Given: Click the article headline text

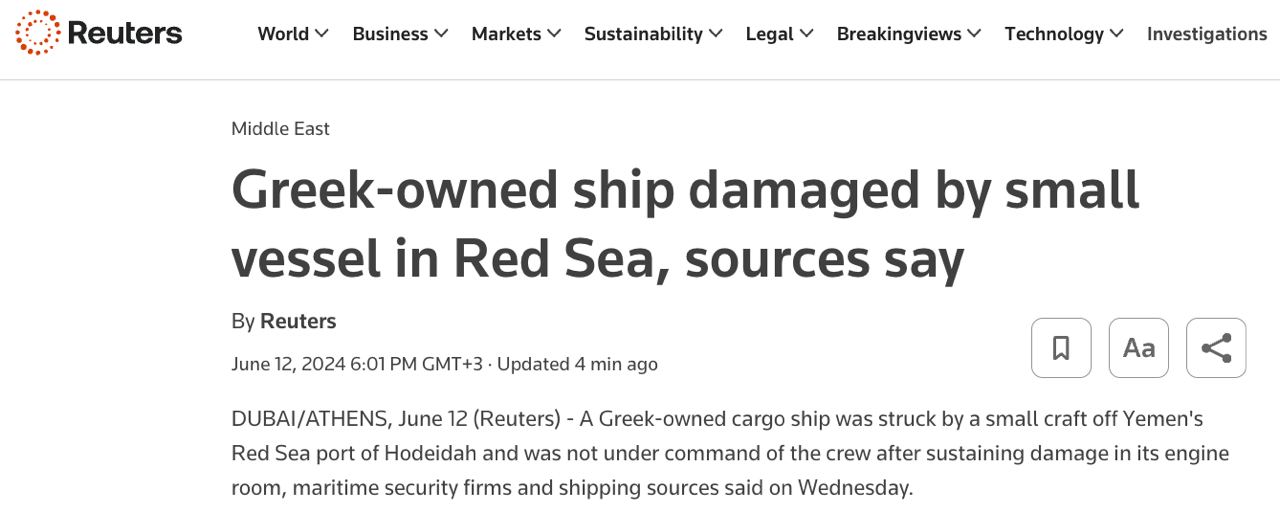Looking at the screenshot, I should pyautogui.click(x=685, y=223).
